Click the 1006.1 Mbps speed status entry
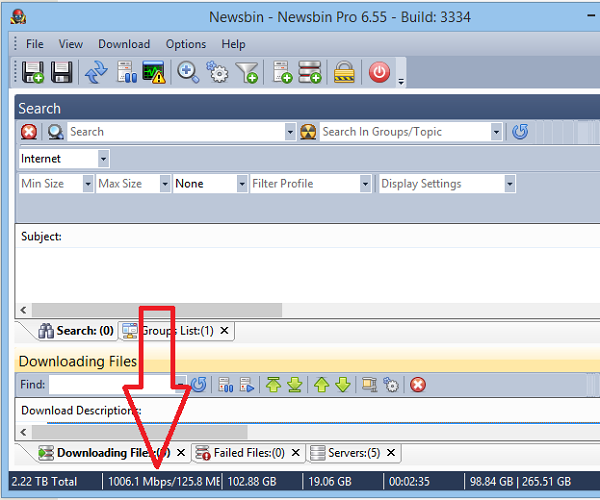The height and width of the screenshot is (500, 600). tap(164, 481)
